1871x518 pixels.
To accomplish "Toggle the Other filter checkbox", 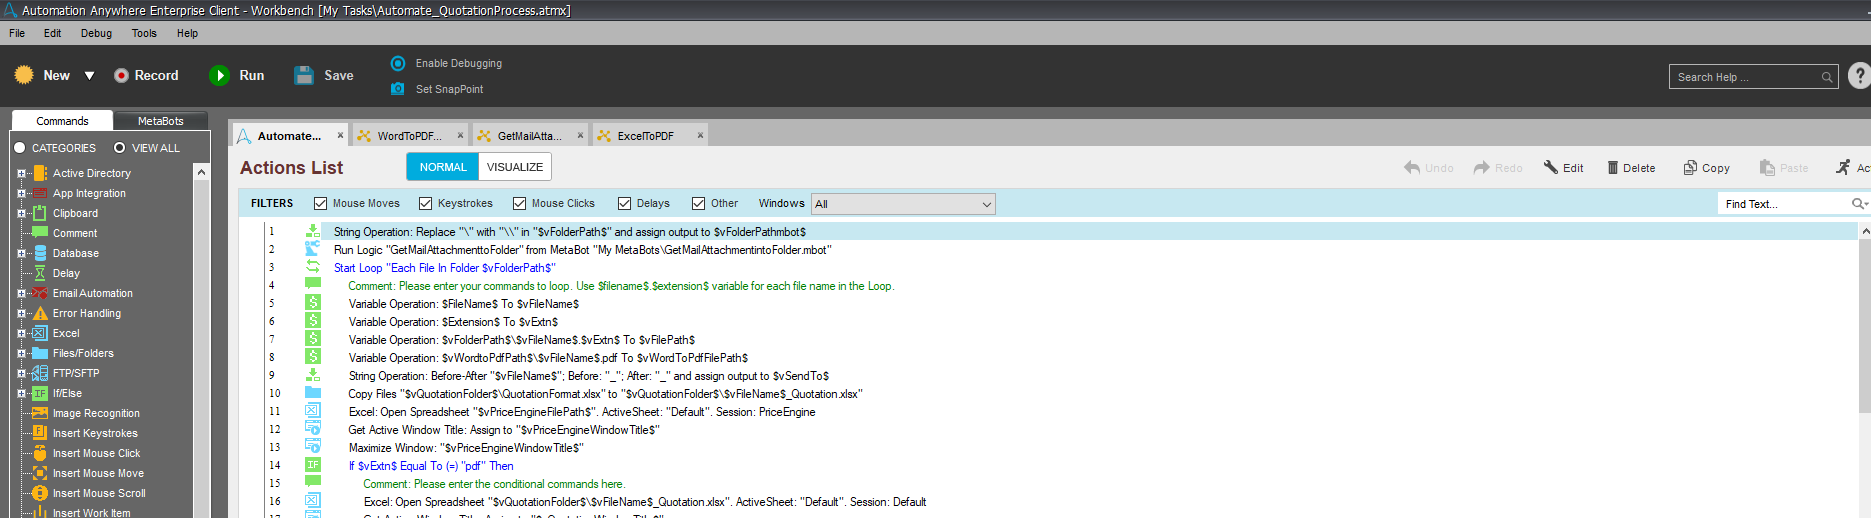I will click(x=698, y=204).
